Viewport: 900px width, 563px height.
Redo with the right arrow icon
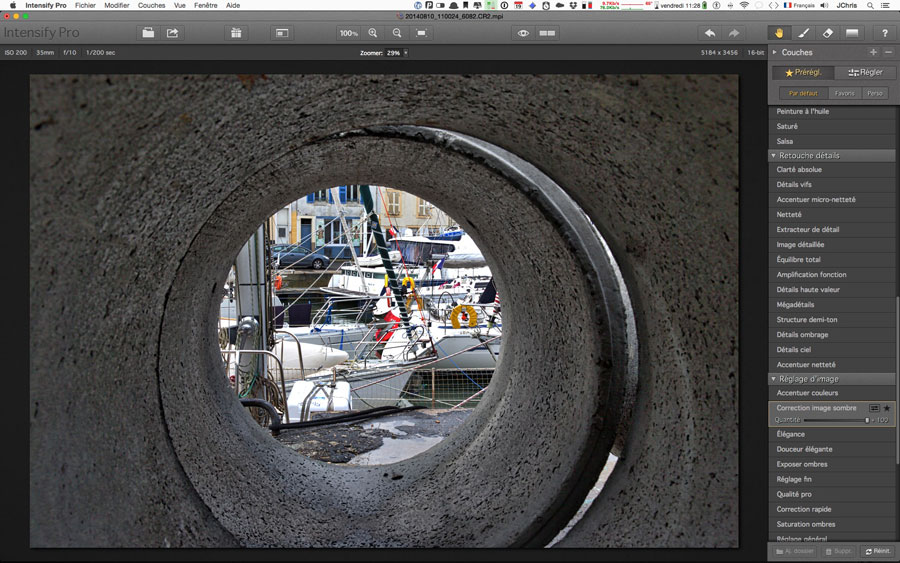point(734,33)
